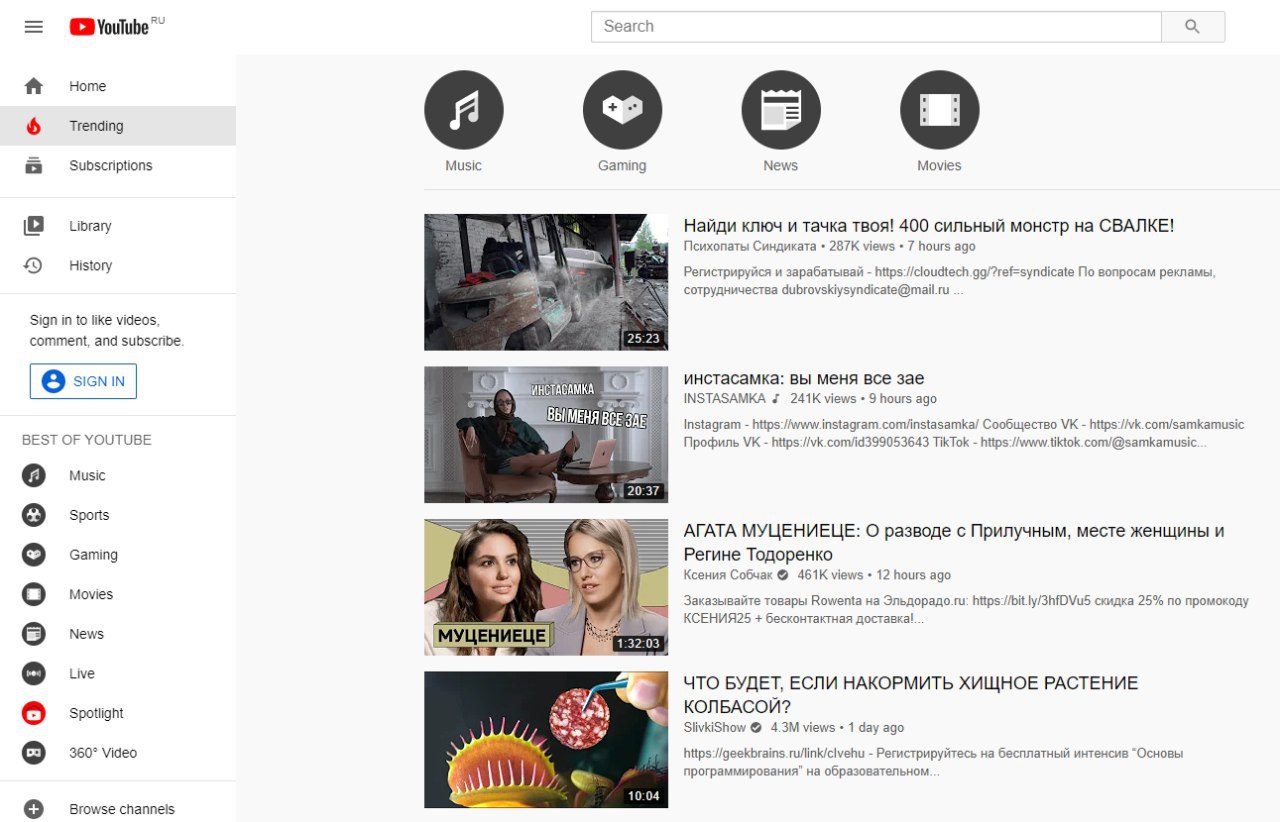The image size is (1280, 822).
Task: Open video title 'инстасамка: вы меня все зае'
Action: pos(804,378)
